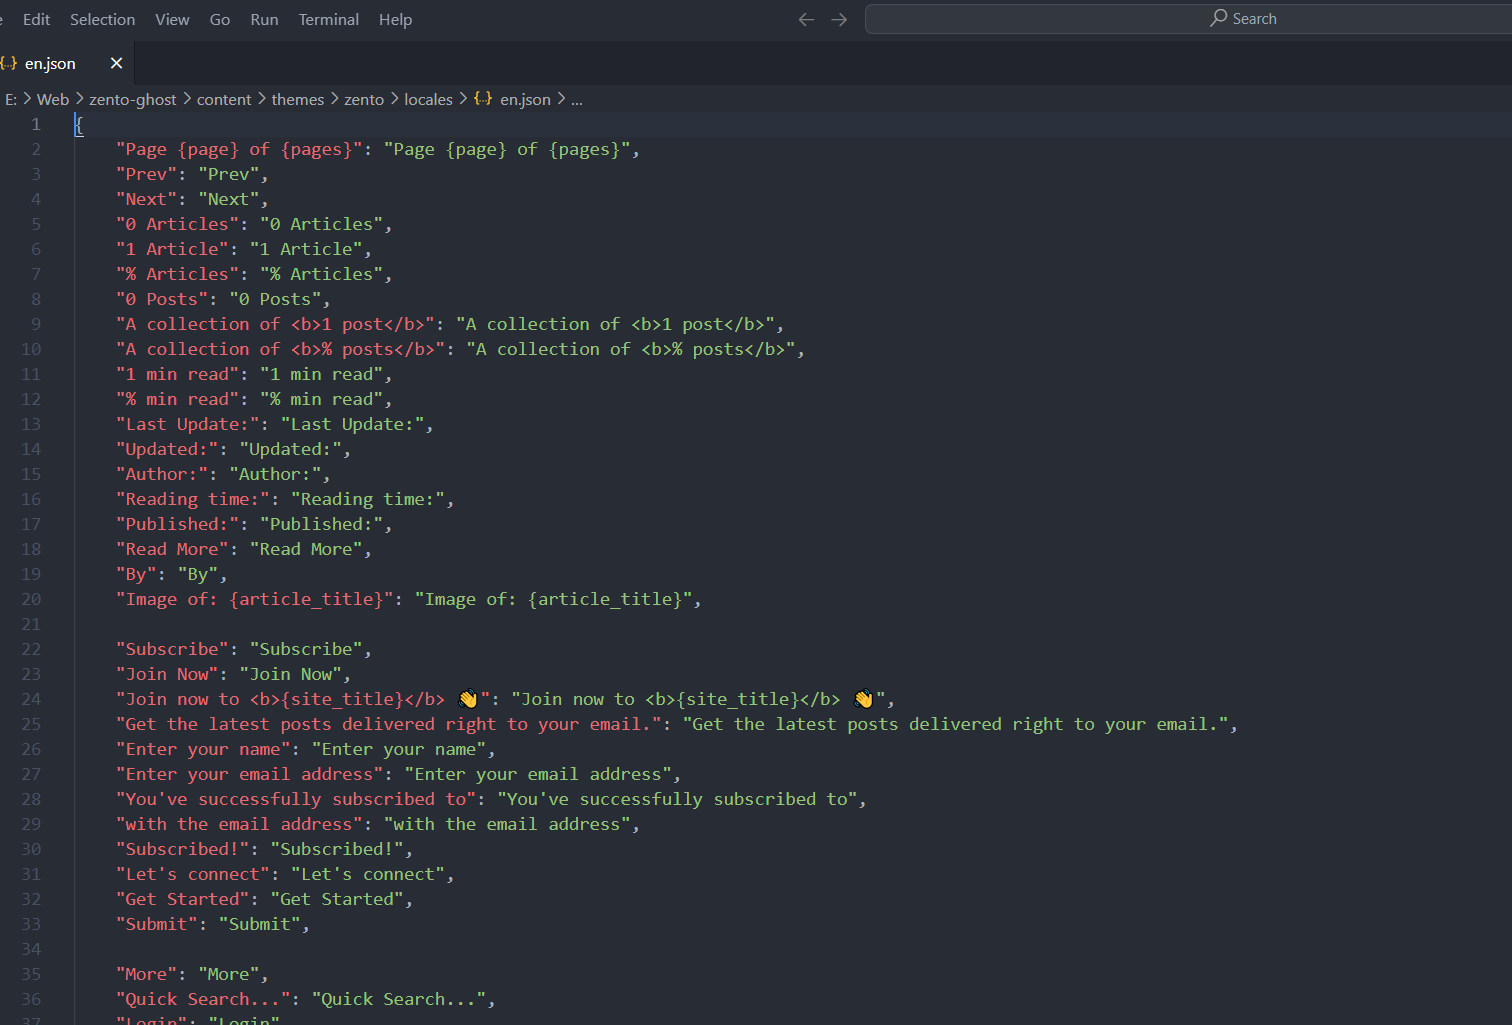1512x1025 pixels.
Task: Click "Join Now" value on line 23
Action: click(290, 674)
